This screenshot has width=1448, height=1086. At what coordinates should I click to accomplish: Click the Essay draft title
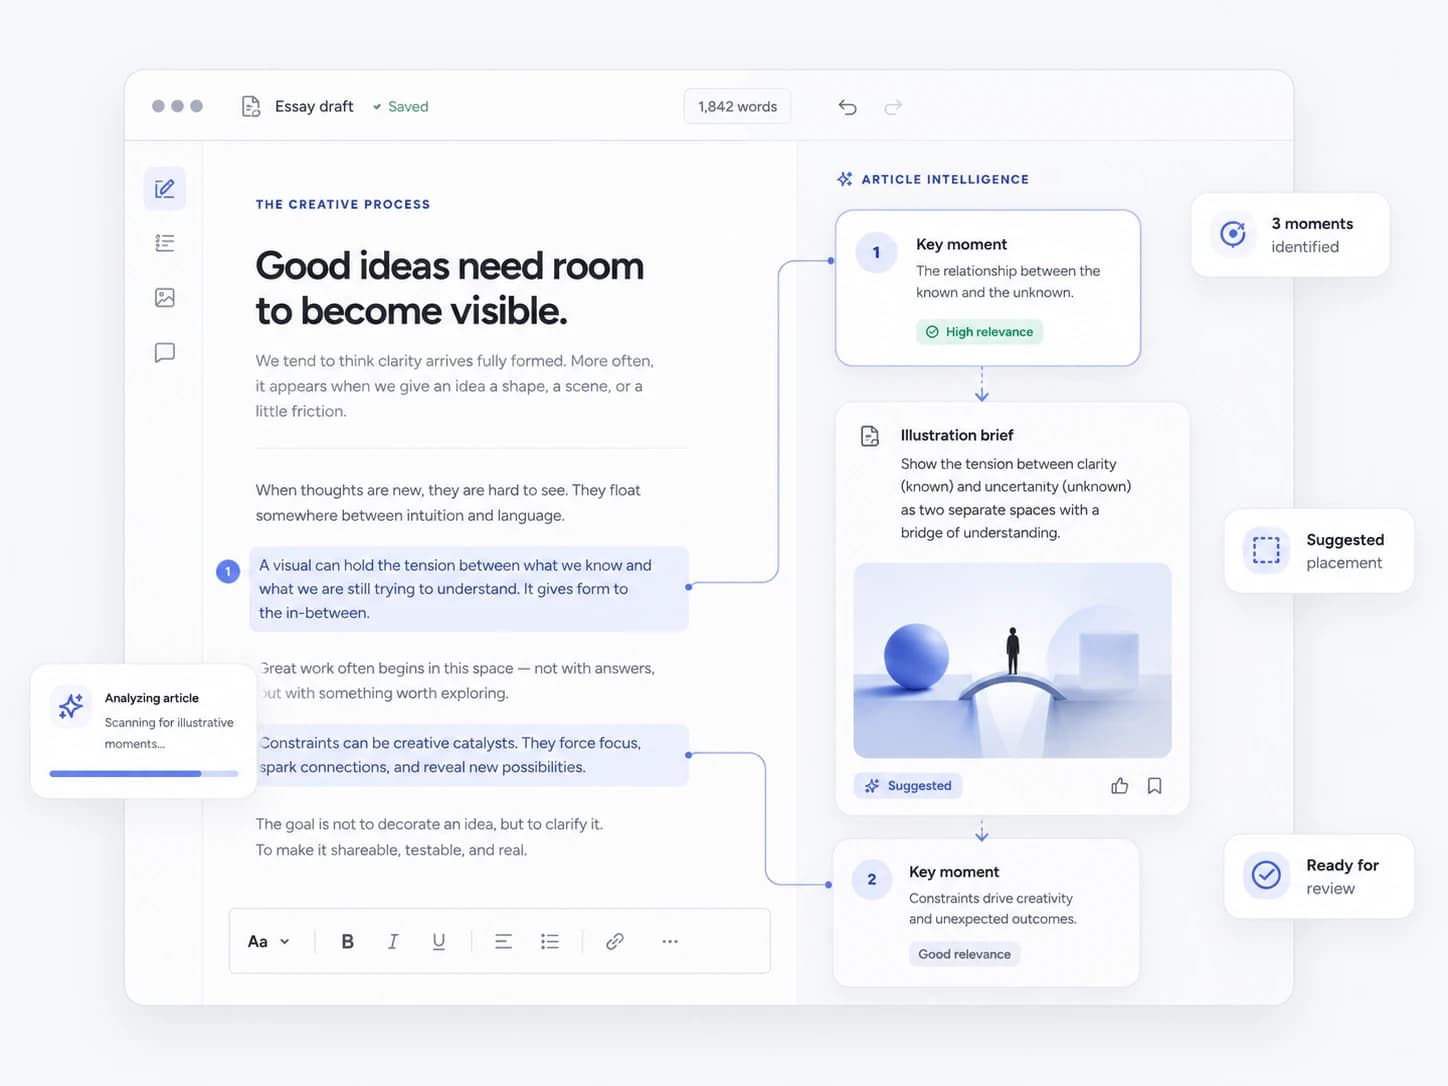(314, 106)
